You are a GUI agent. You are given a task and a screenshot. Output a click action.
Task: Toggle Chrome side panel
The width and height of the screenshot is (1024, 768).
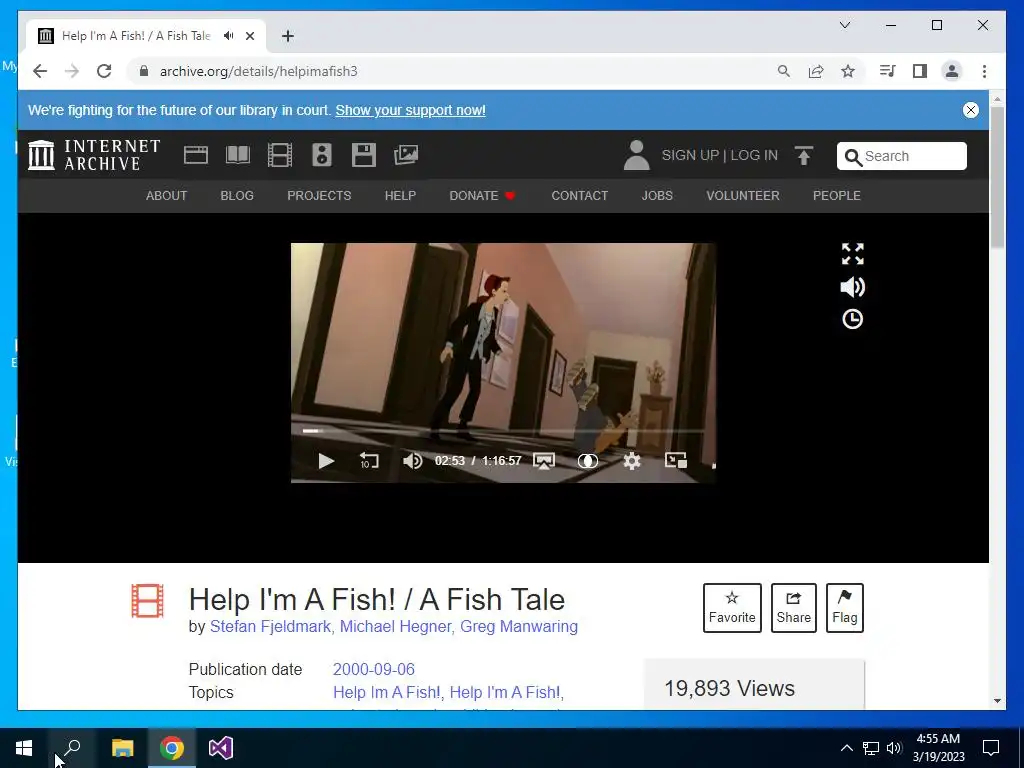point(920,71)
